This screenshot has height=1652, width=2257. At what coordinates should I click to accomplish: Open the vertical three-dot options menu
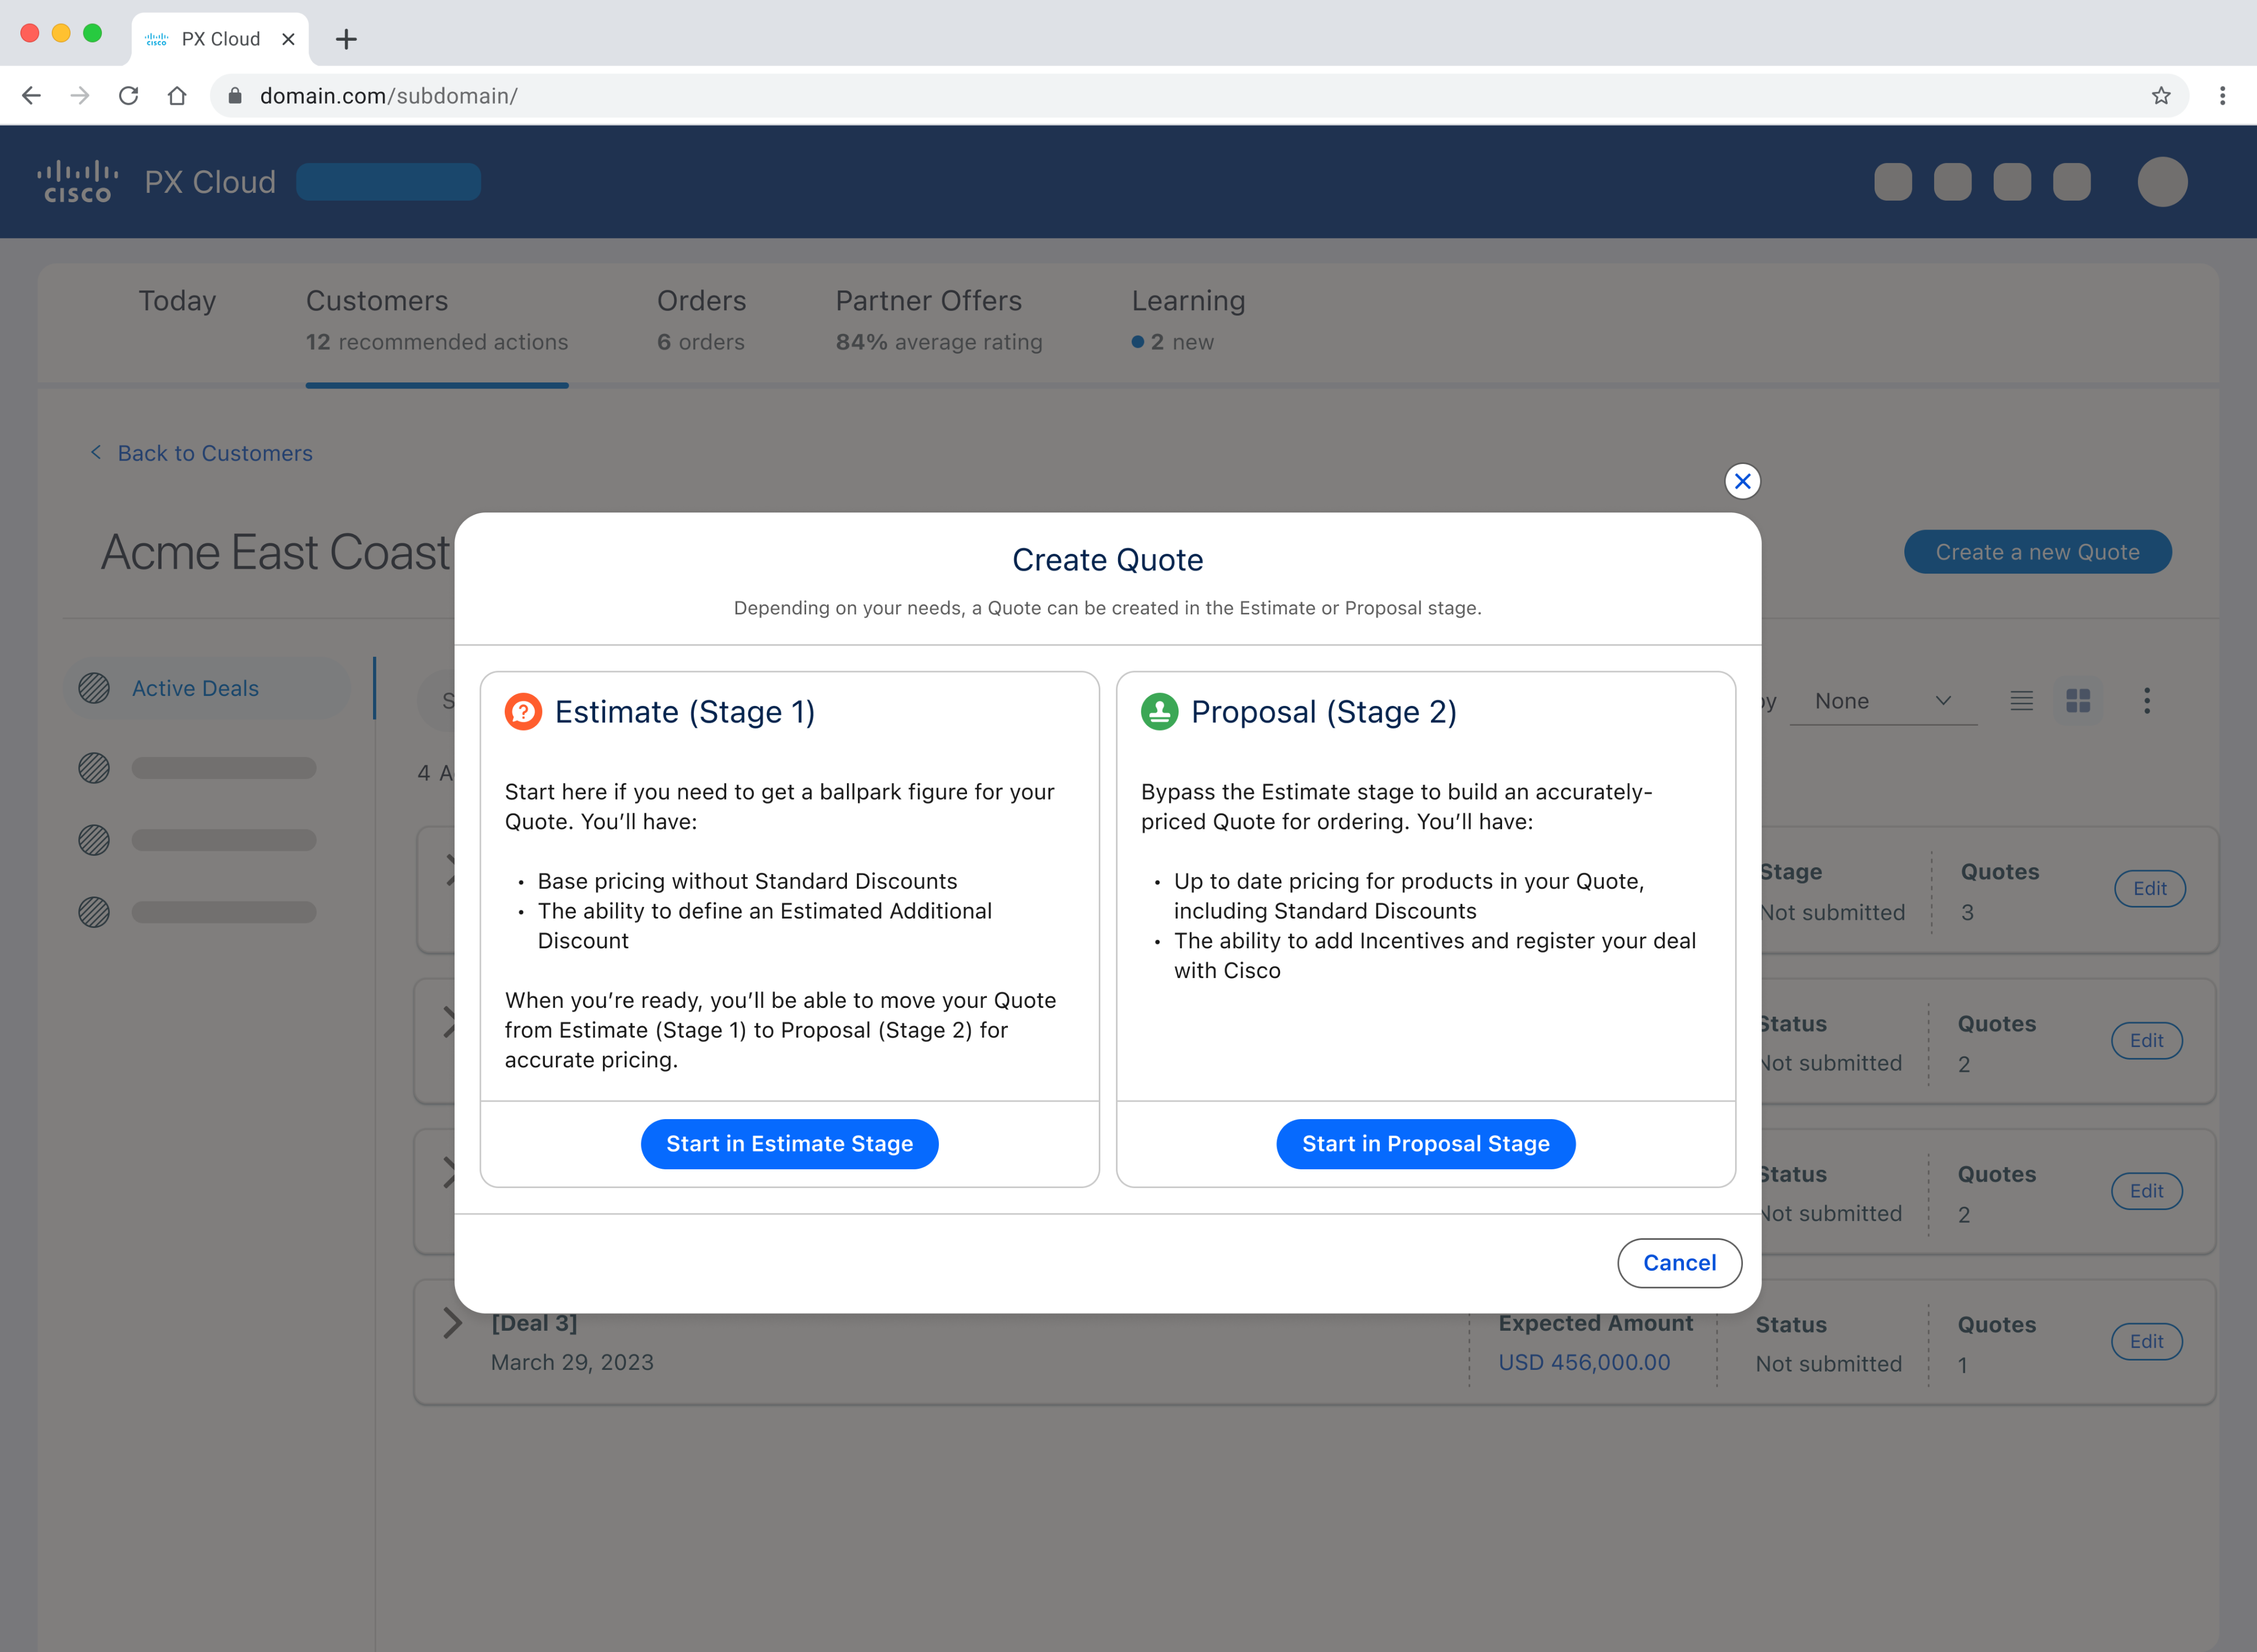tap(2146, 701)
